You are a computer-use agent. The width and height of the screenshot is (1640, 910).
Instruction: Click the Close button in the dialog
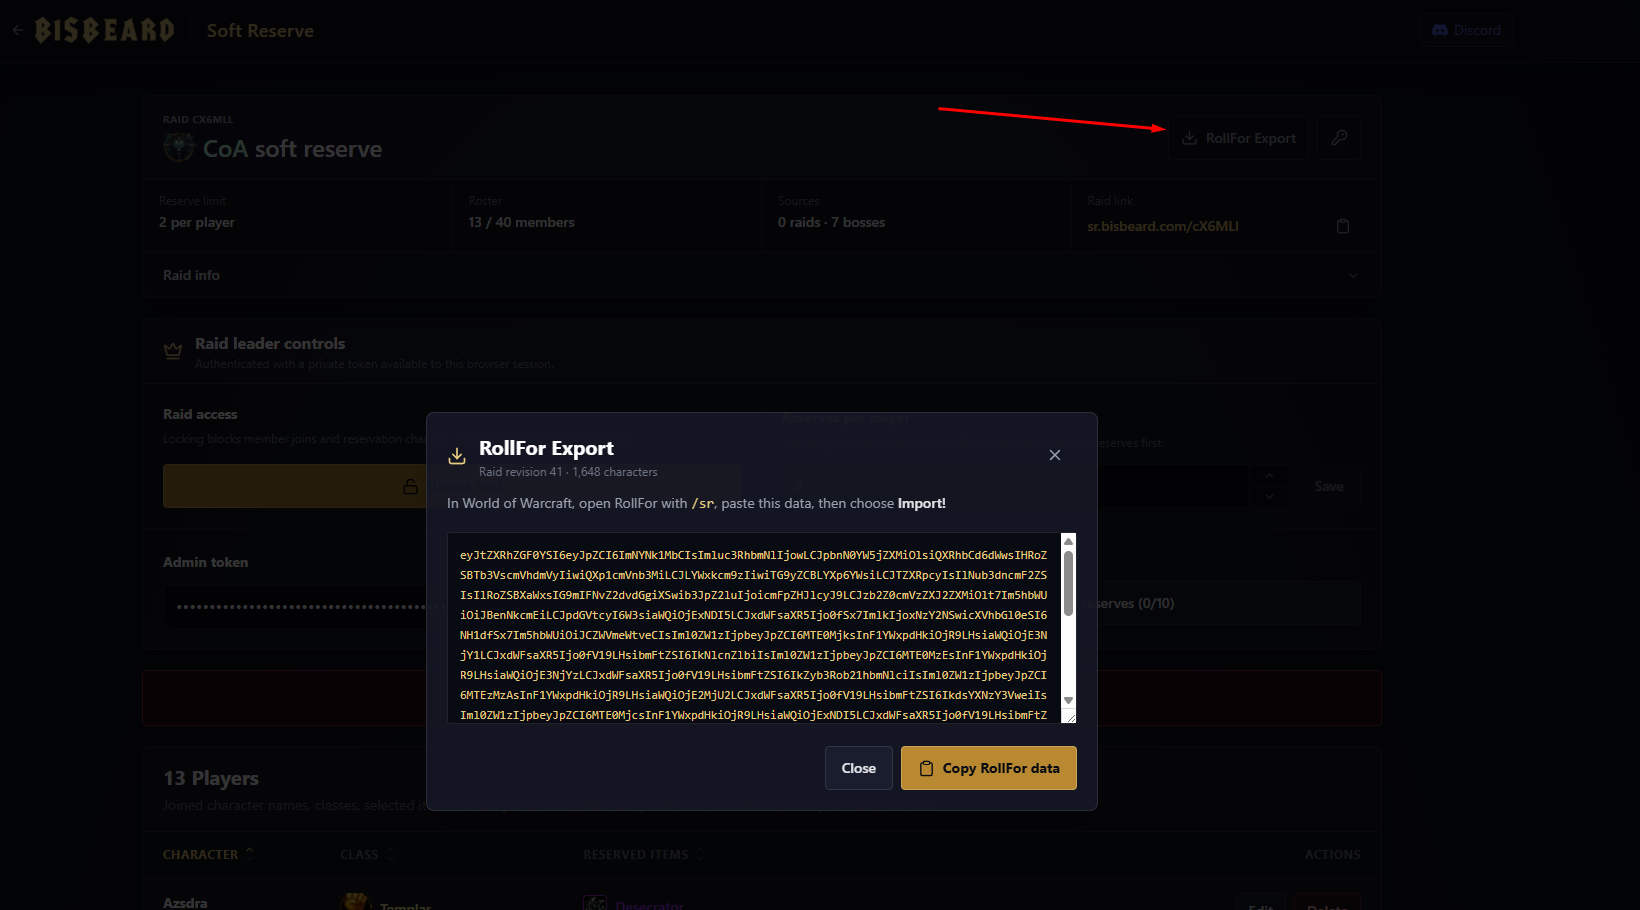pyautogui.click(x=858, y=768)
